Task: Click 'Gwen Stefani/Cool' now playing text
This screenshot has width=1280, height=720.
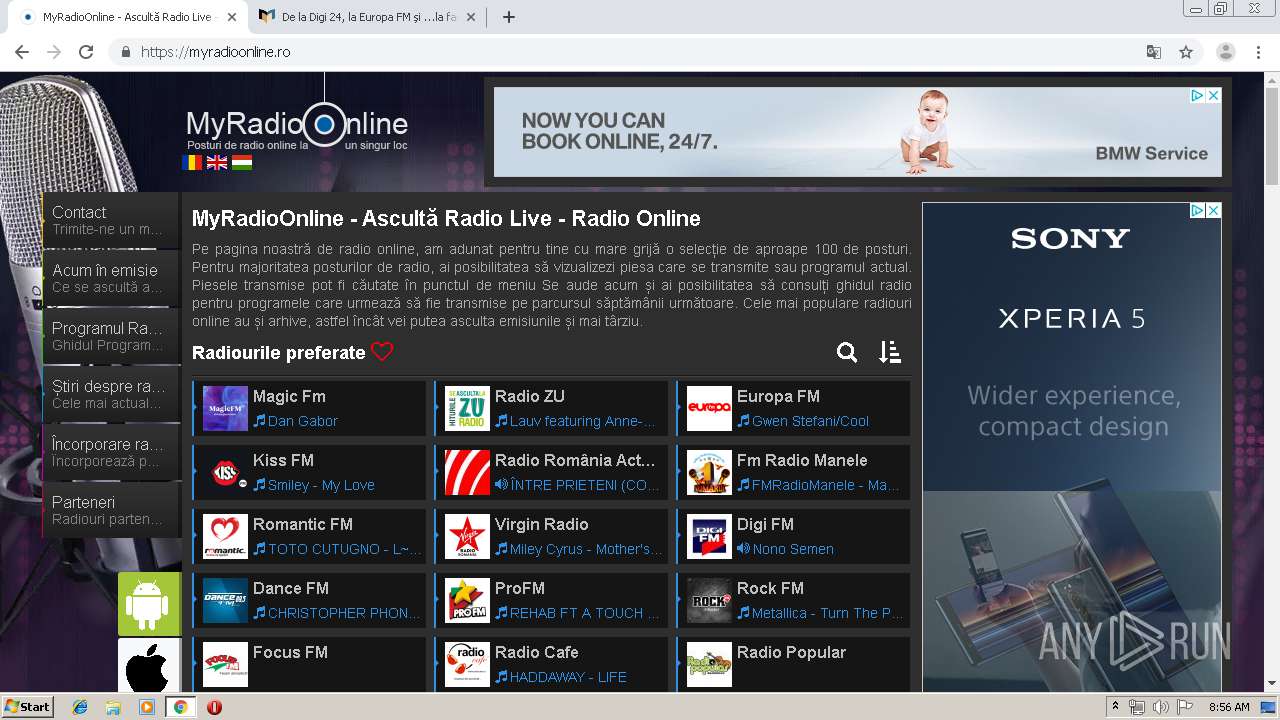Action: tap(810, 421)
